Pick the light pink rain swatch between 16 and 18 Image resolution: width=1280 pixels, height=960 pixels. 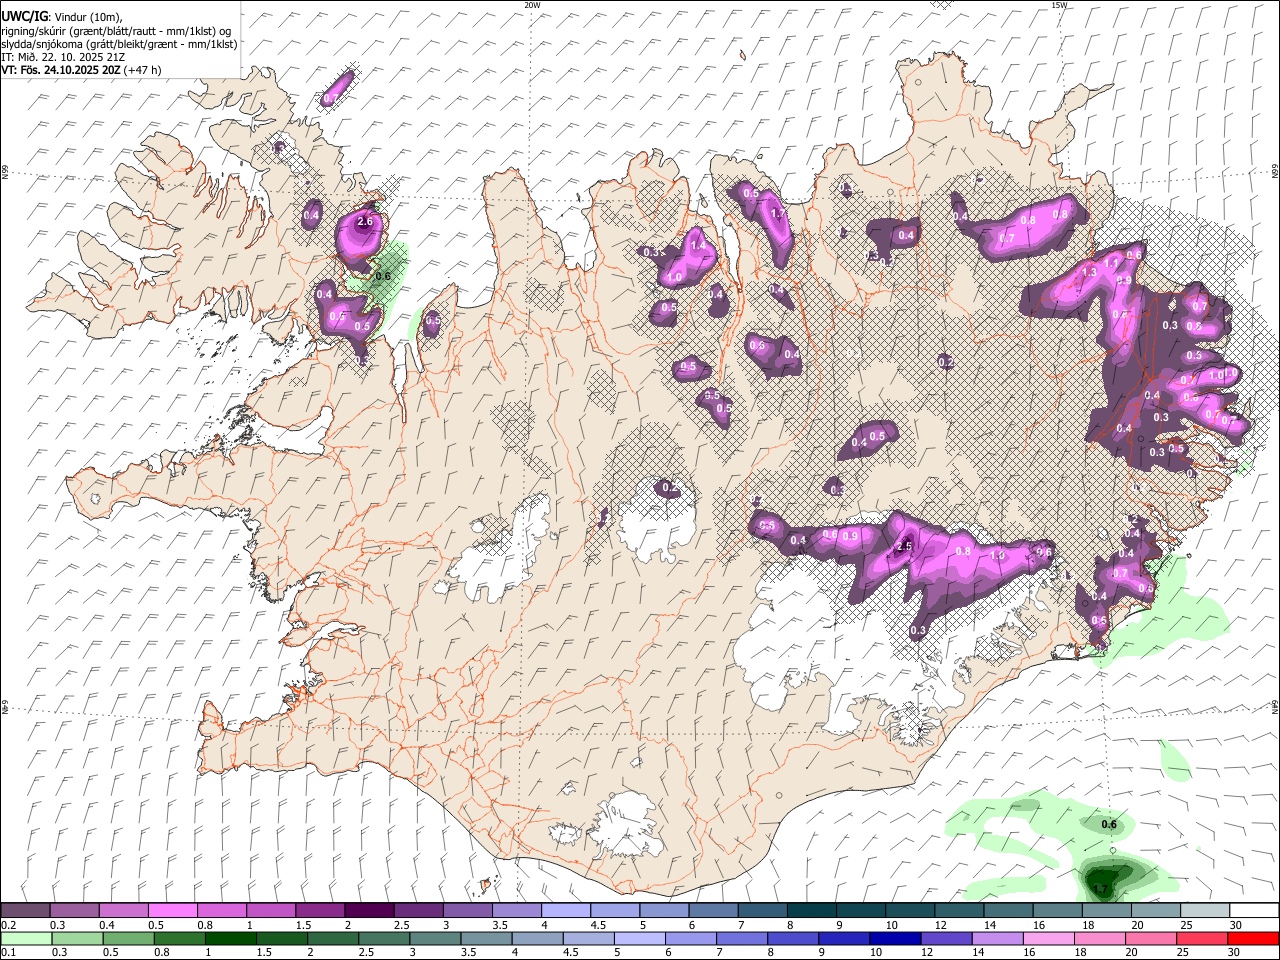[1049, 938]
